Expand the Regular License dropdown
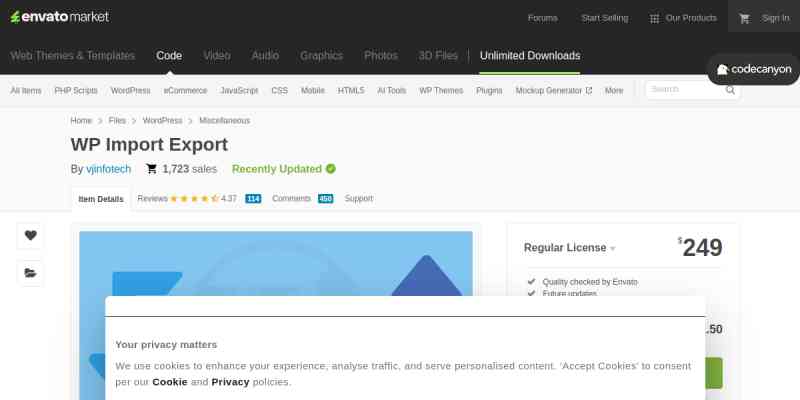 tap(569, 248)
